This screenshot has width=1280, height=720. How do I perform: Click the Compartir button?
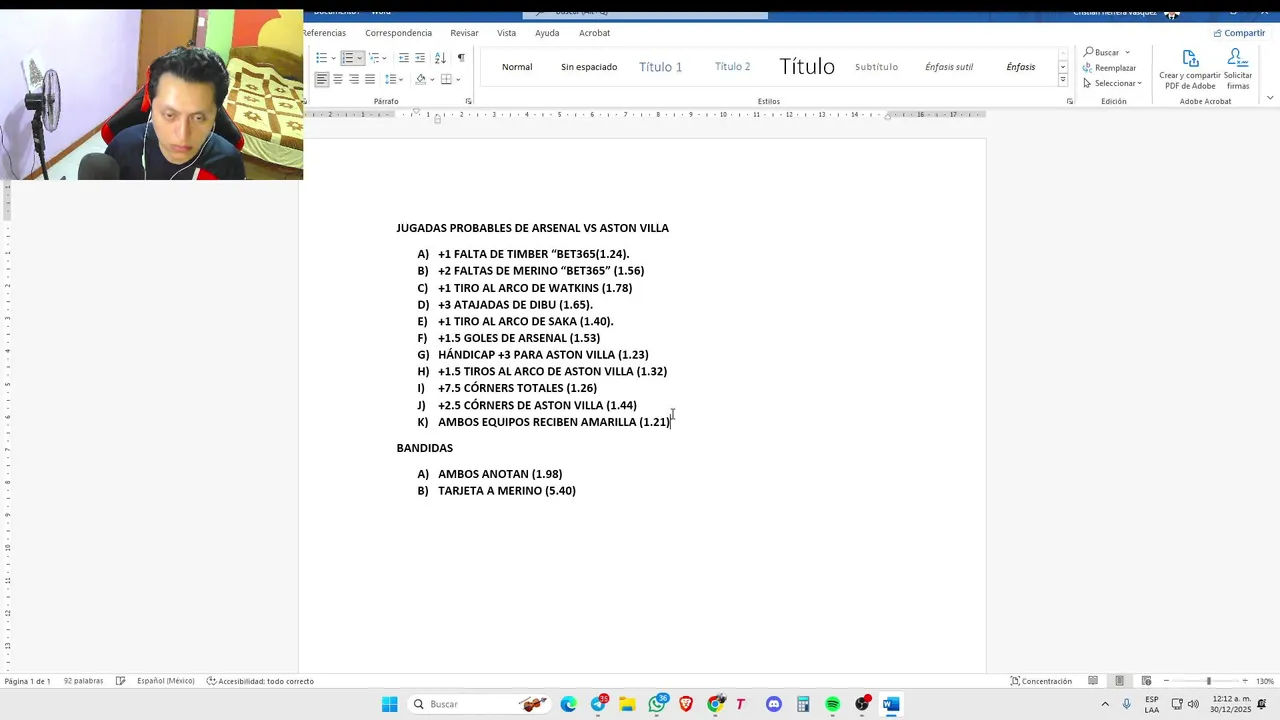[1239, 33]
